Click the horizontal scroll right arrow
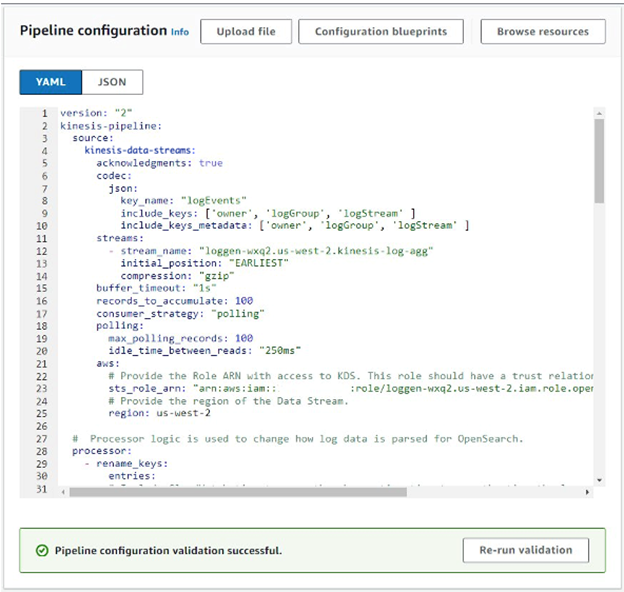Screen dimensions: 624x592 (x=587, y=492)
